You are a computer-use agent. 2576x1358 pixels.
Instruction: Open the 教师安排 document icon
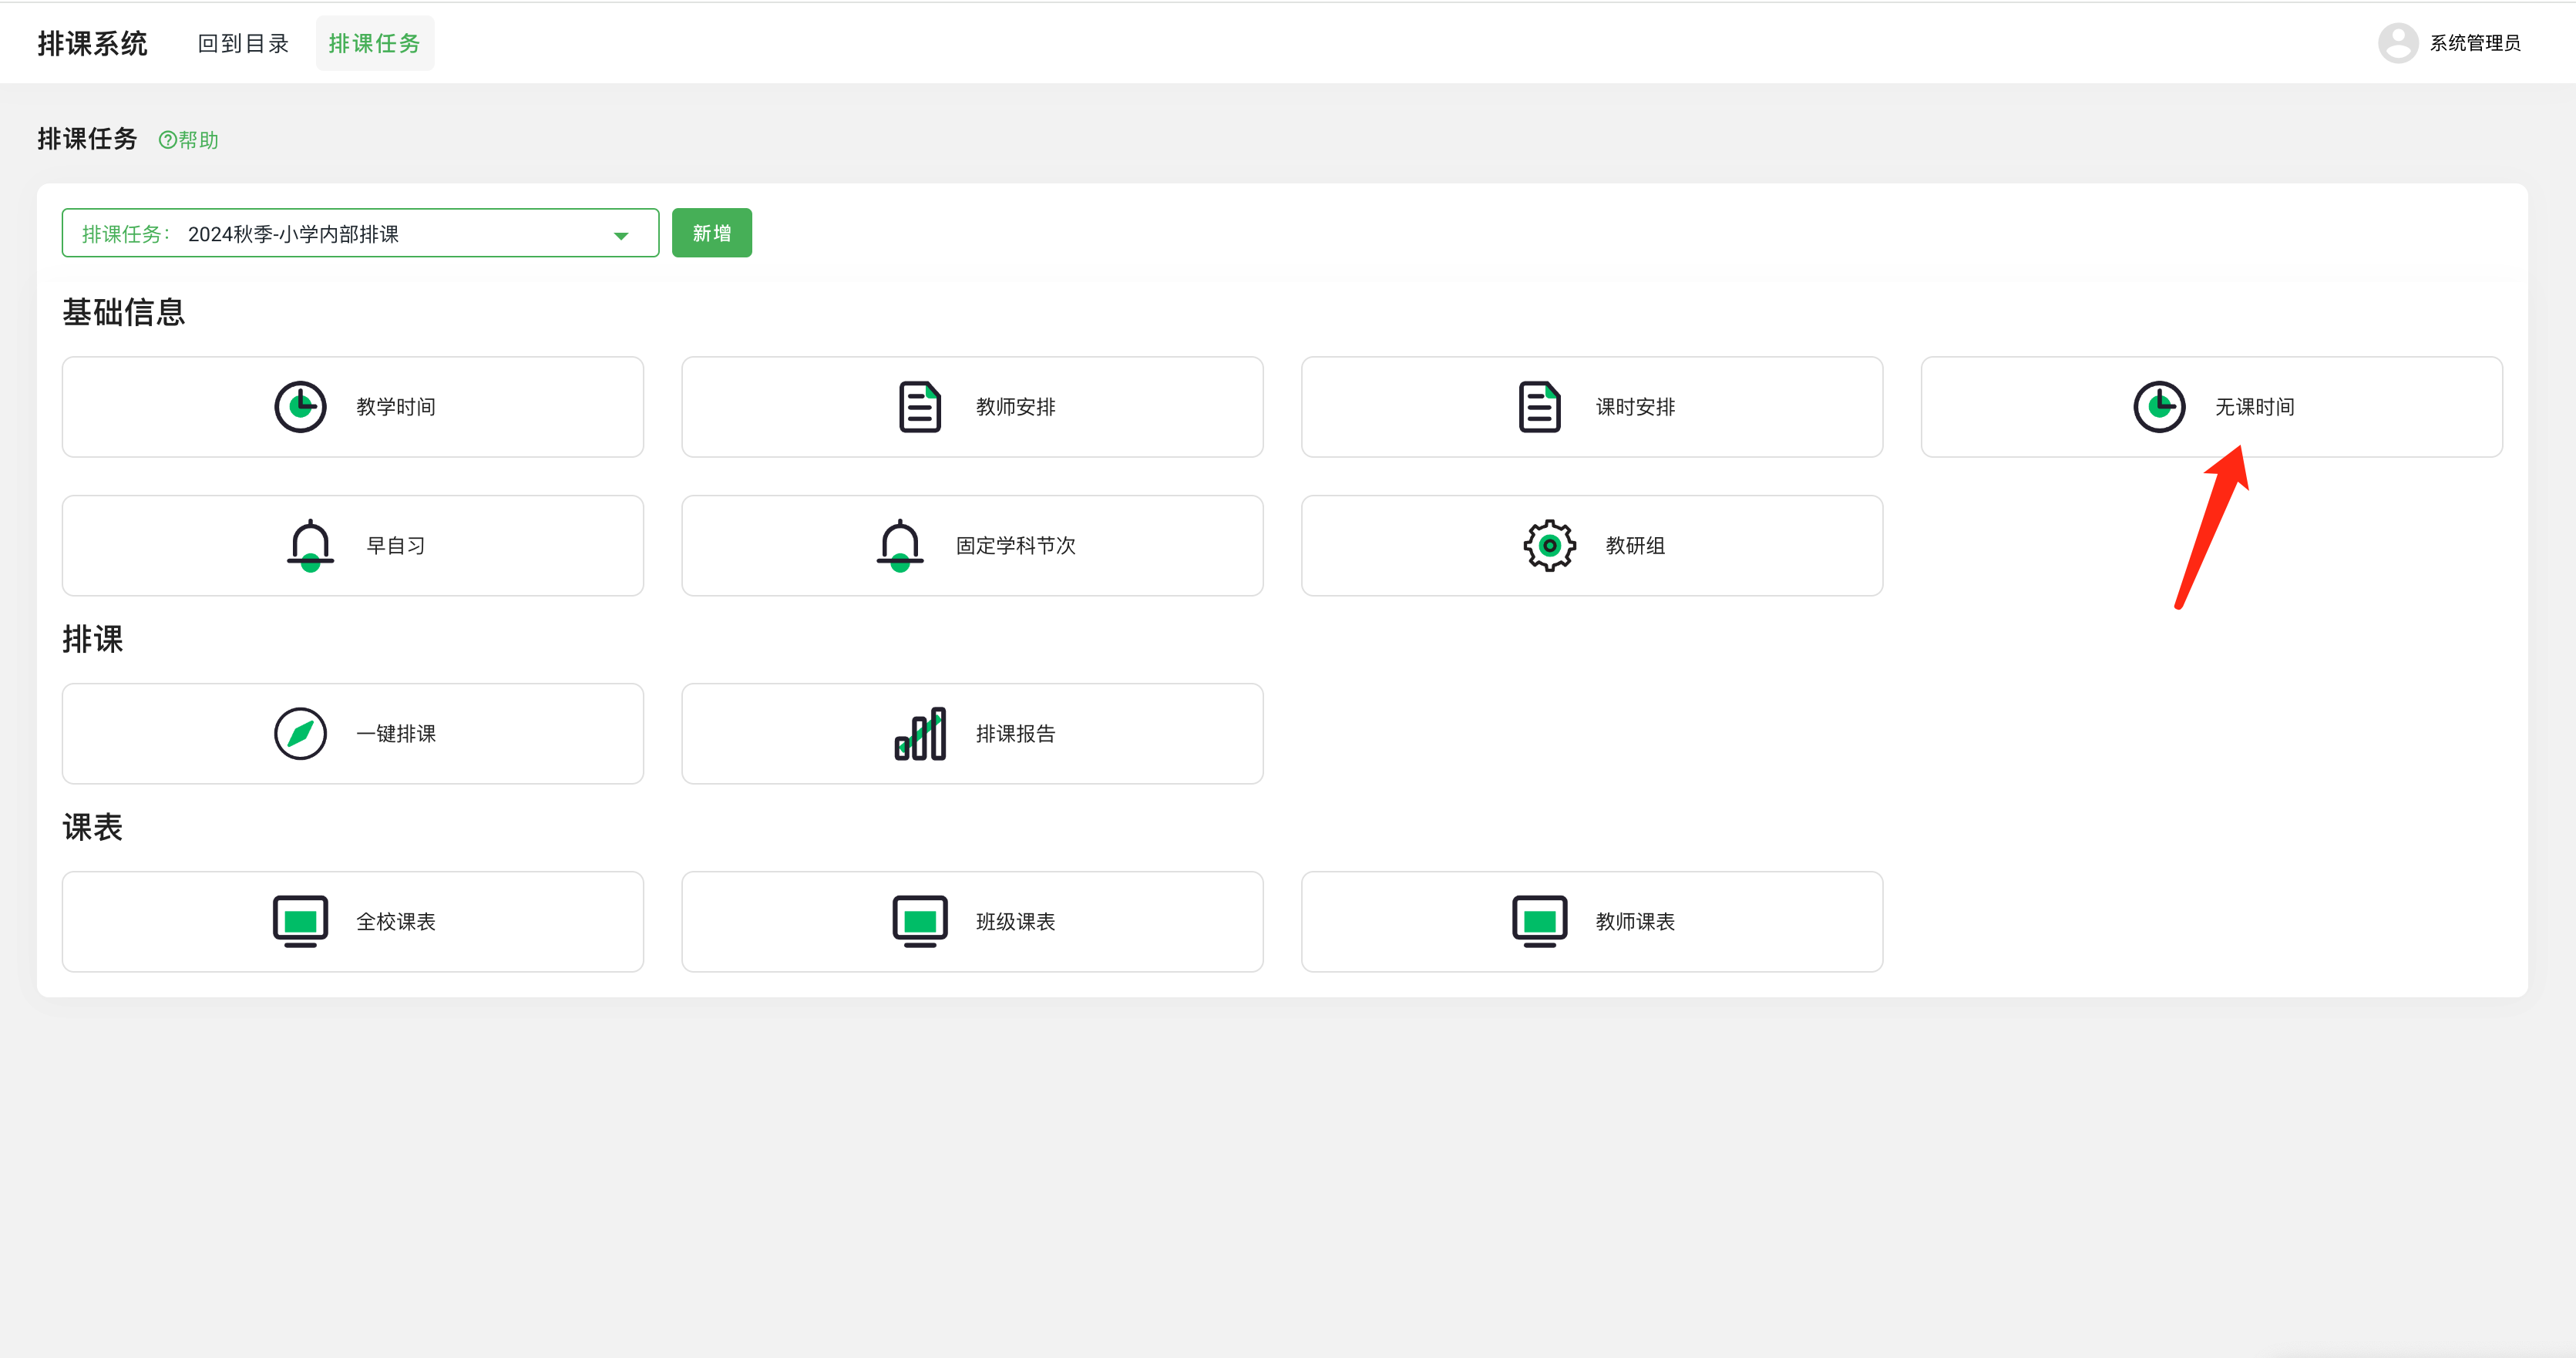[x=919, y=407]
